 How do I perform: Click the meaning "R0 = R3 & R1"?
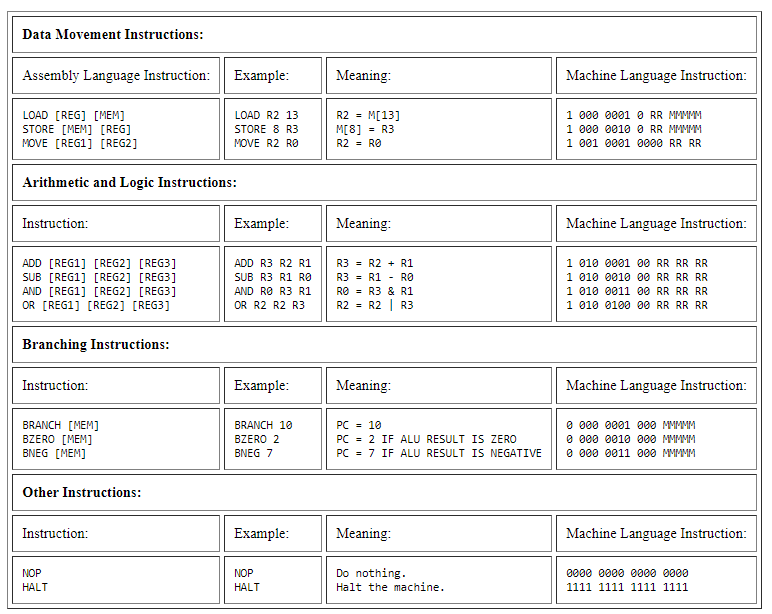[375, 291]
